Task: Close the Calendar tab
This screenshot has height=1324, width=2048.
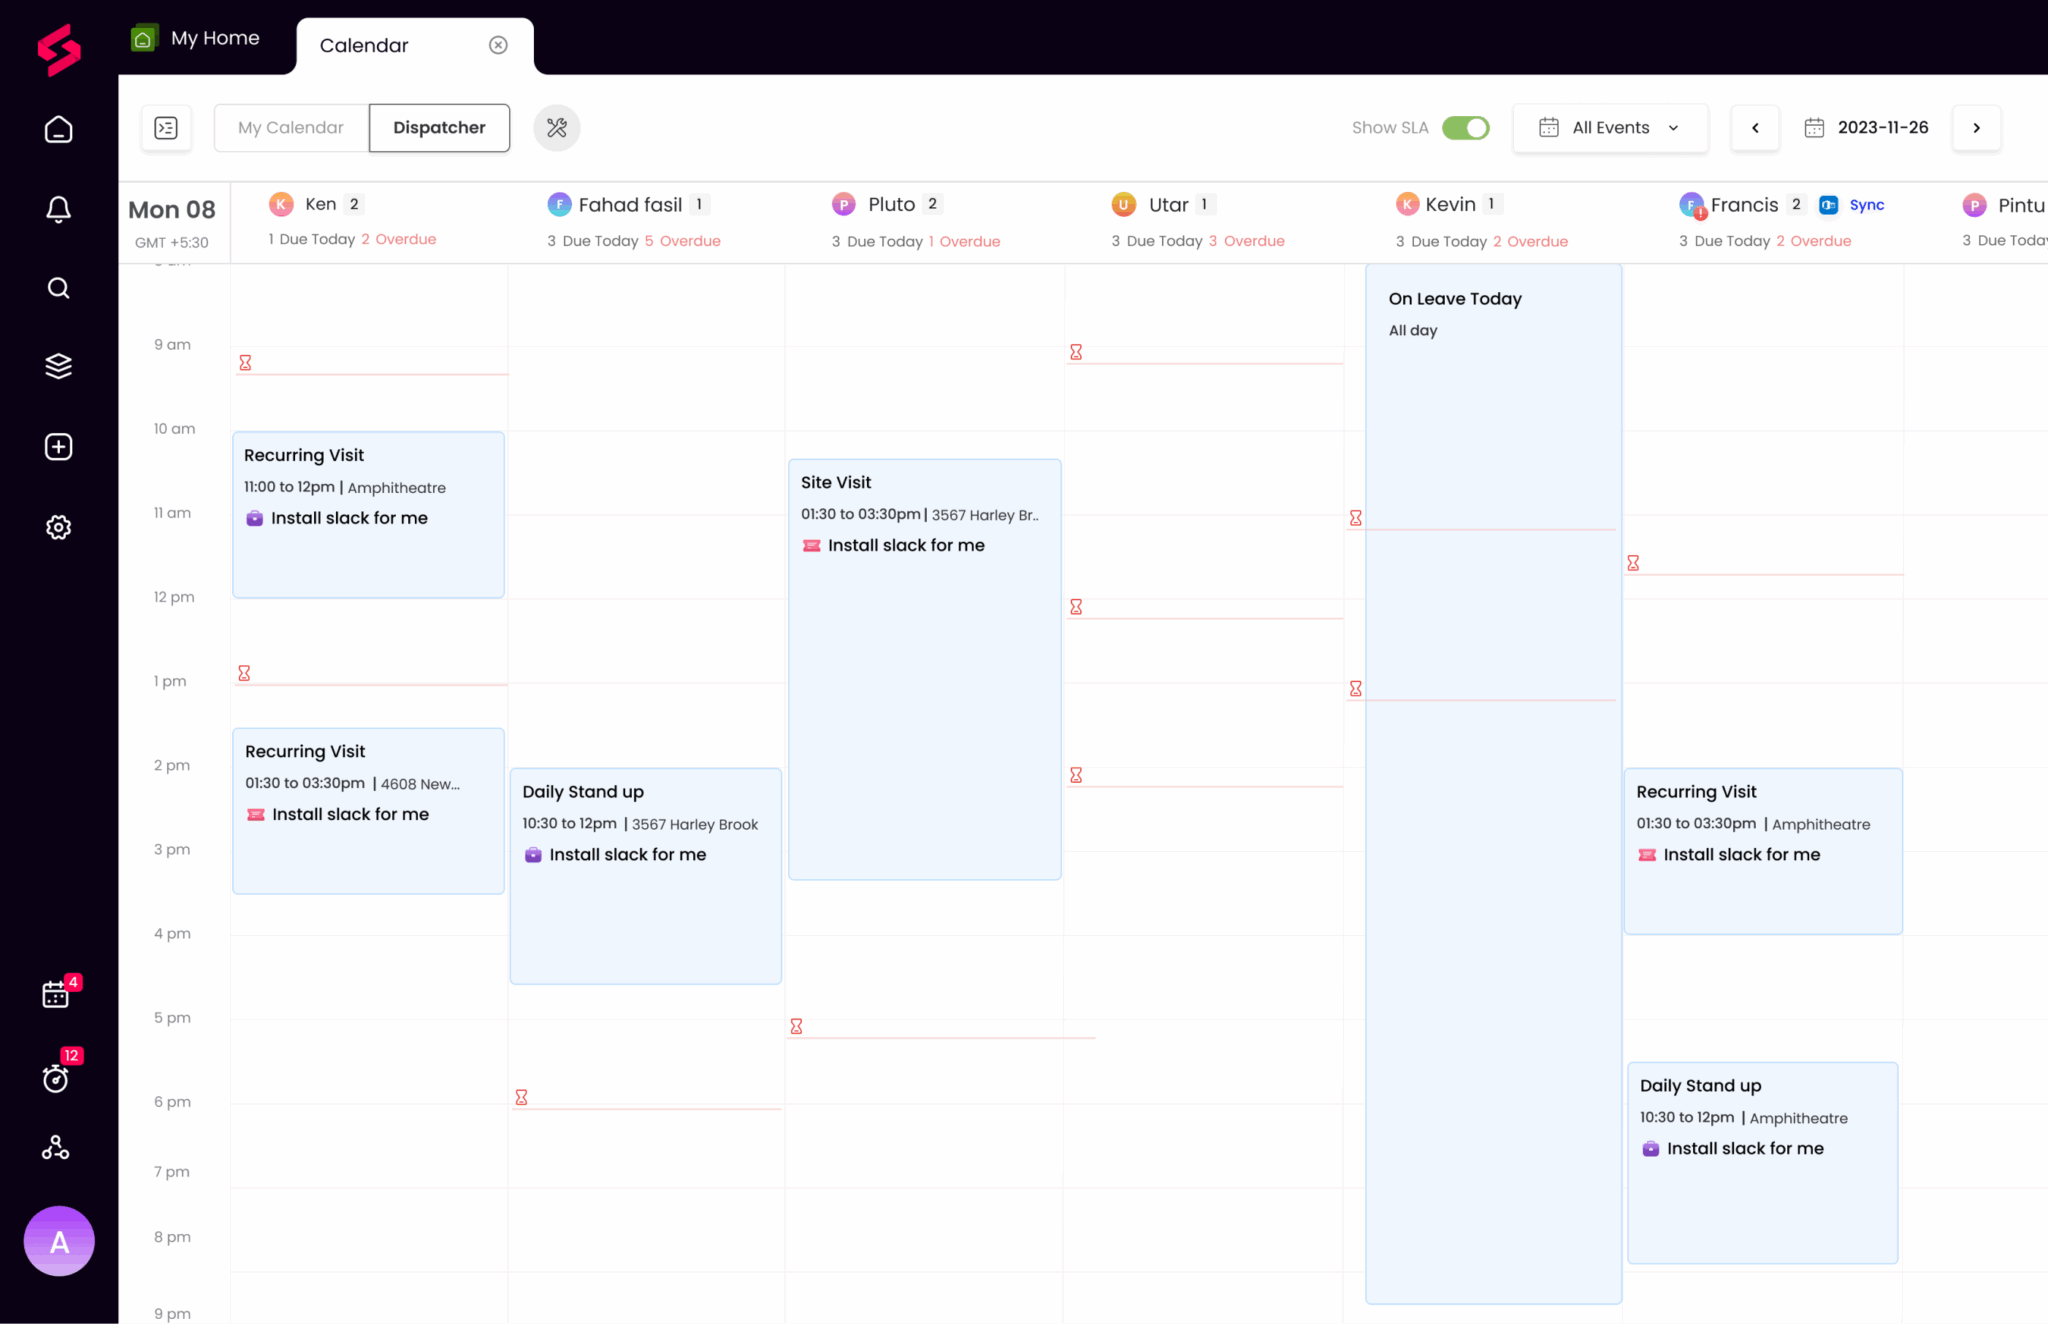Action: tap(498, 45)
